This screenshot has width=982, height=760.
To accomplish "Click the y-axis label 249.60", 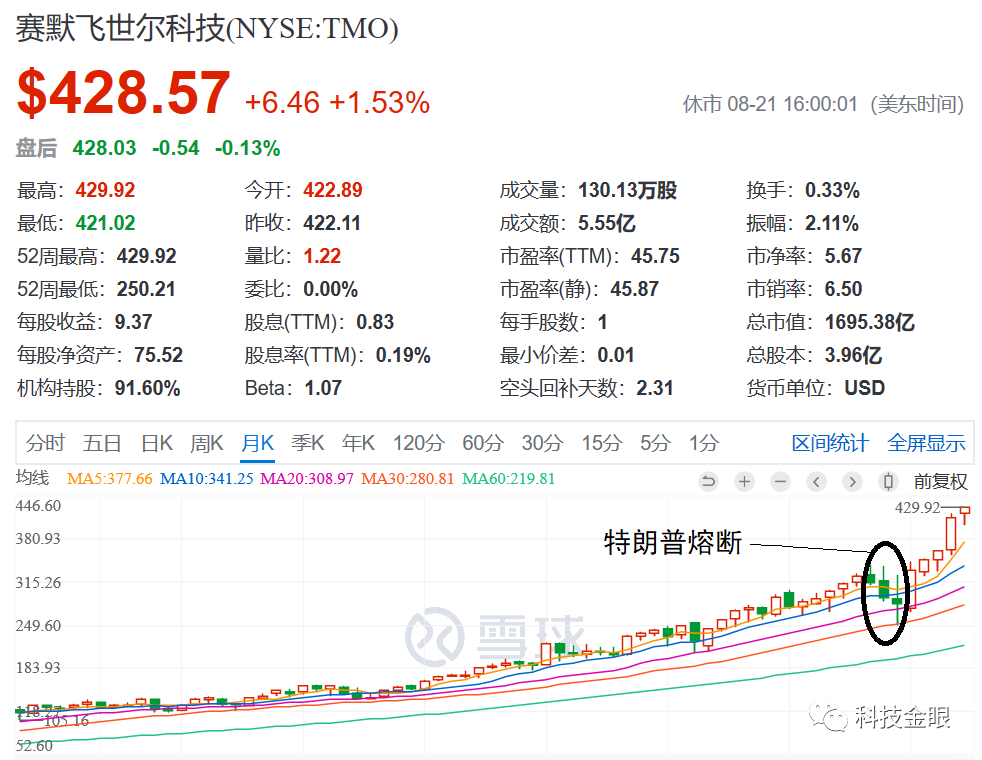I will [x=38, y=625].
